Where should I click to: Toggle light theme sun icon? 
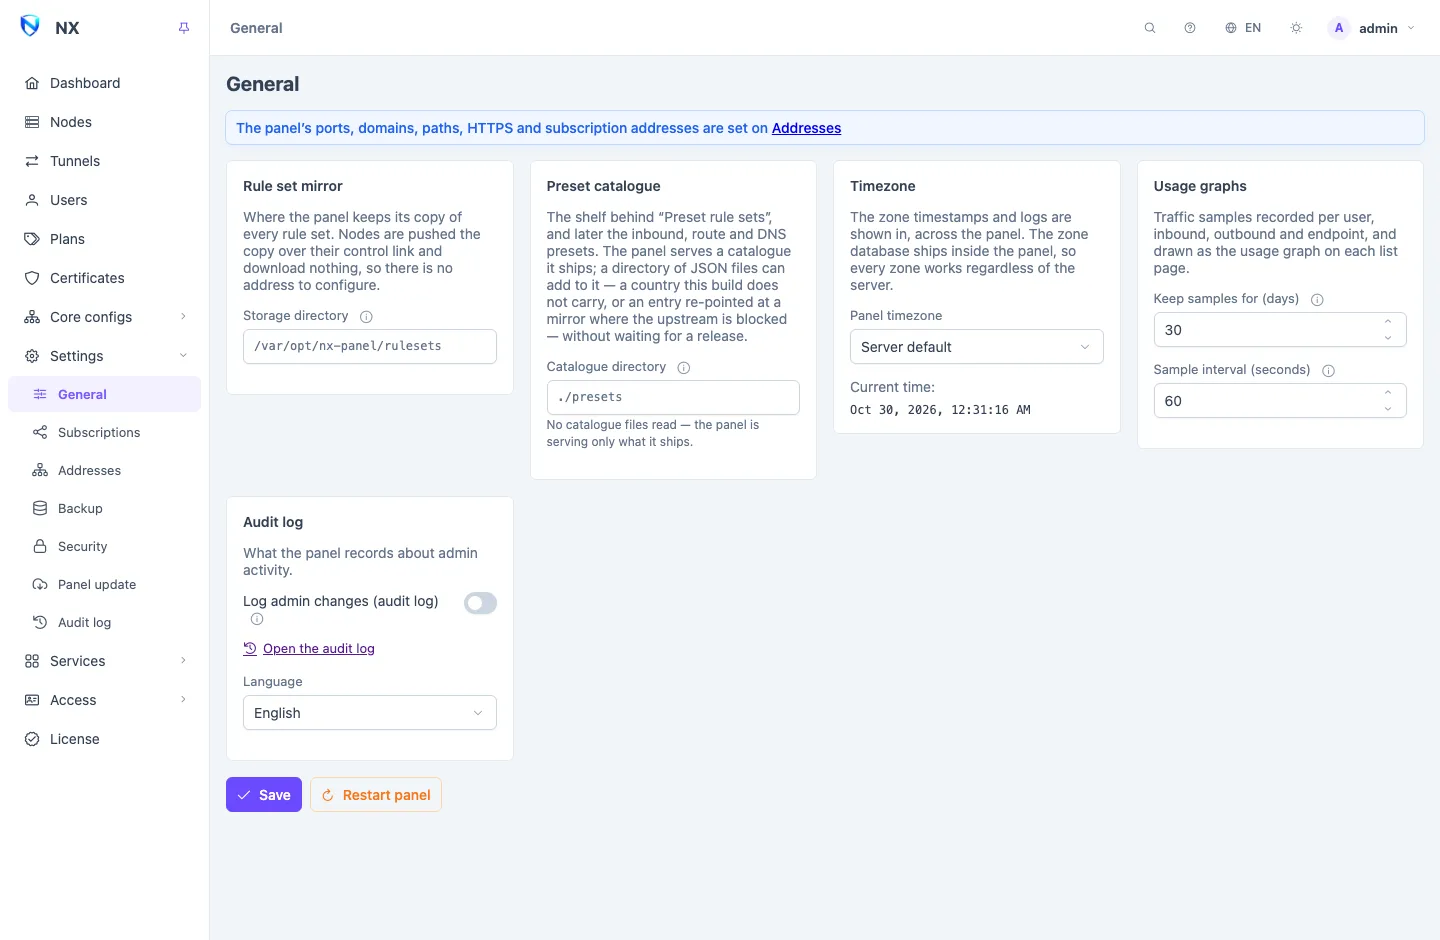[x=1296, y=28]
